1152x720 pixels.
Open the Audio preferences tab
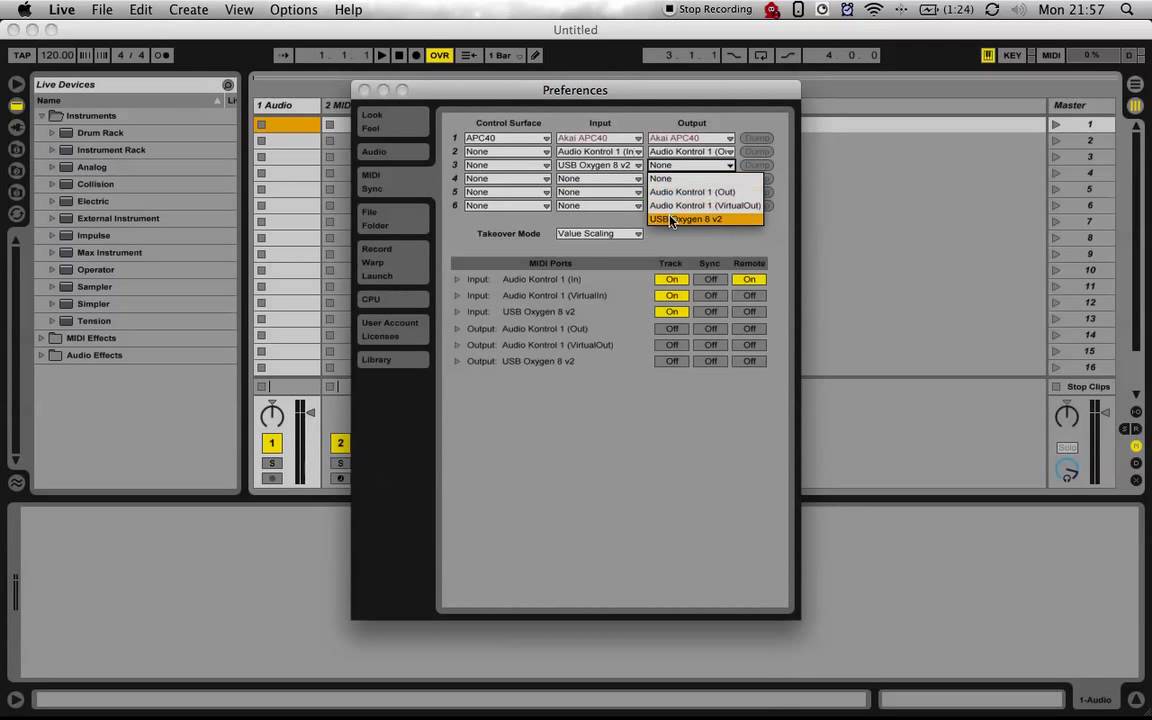click(x=393, y=151)
